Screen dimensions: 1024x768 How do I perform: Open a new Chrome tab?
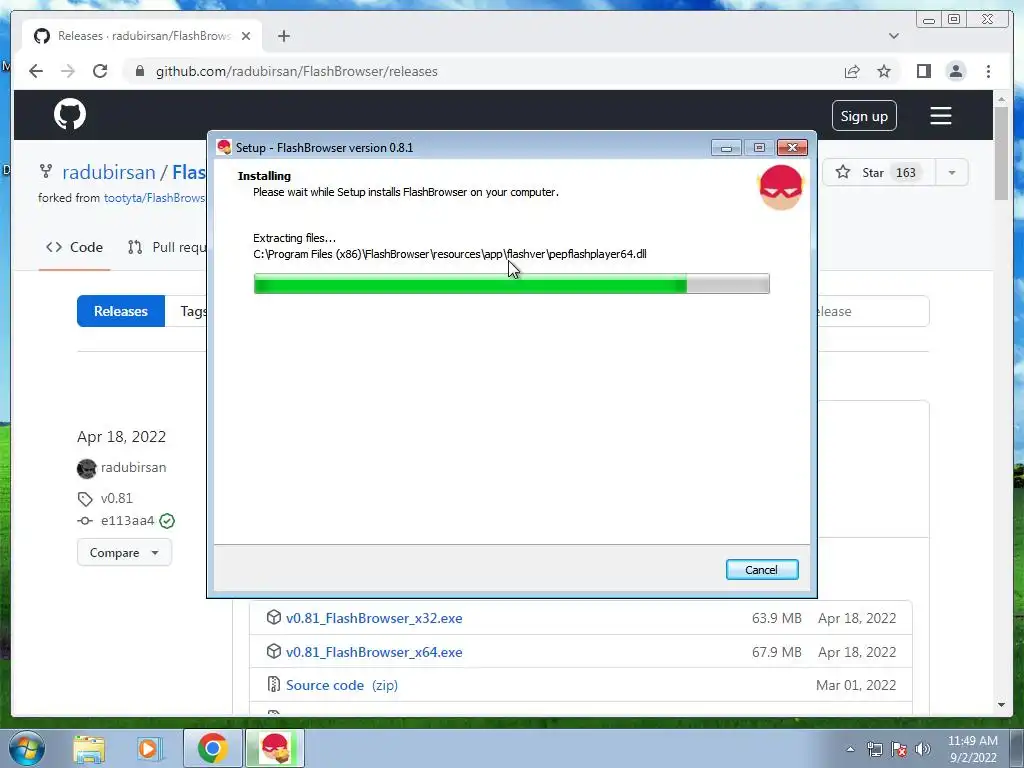pyautogui.click(x=283, y=36)
